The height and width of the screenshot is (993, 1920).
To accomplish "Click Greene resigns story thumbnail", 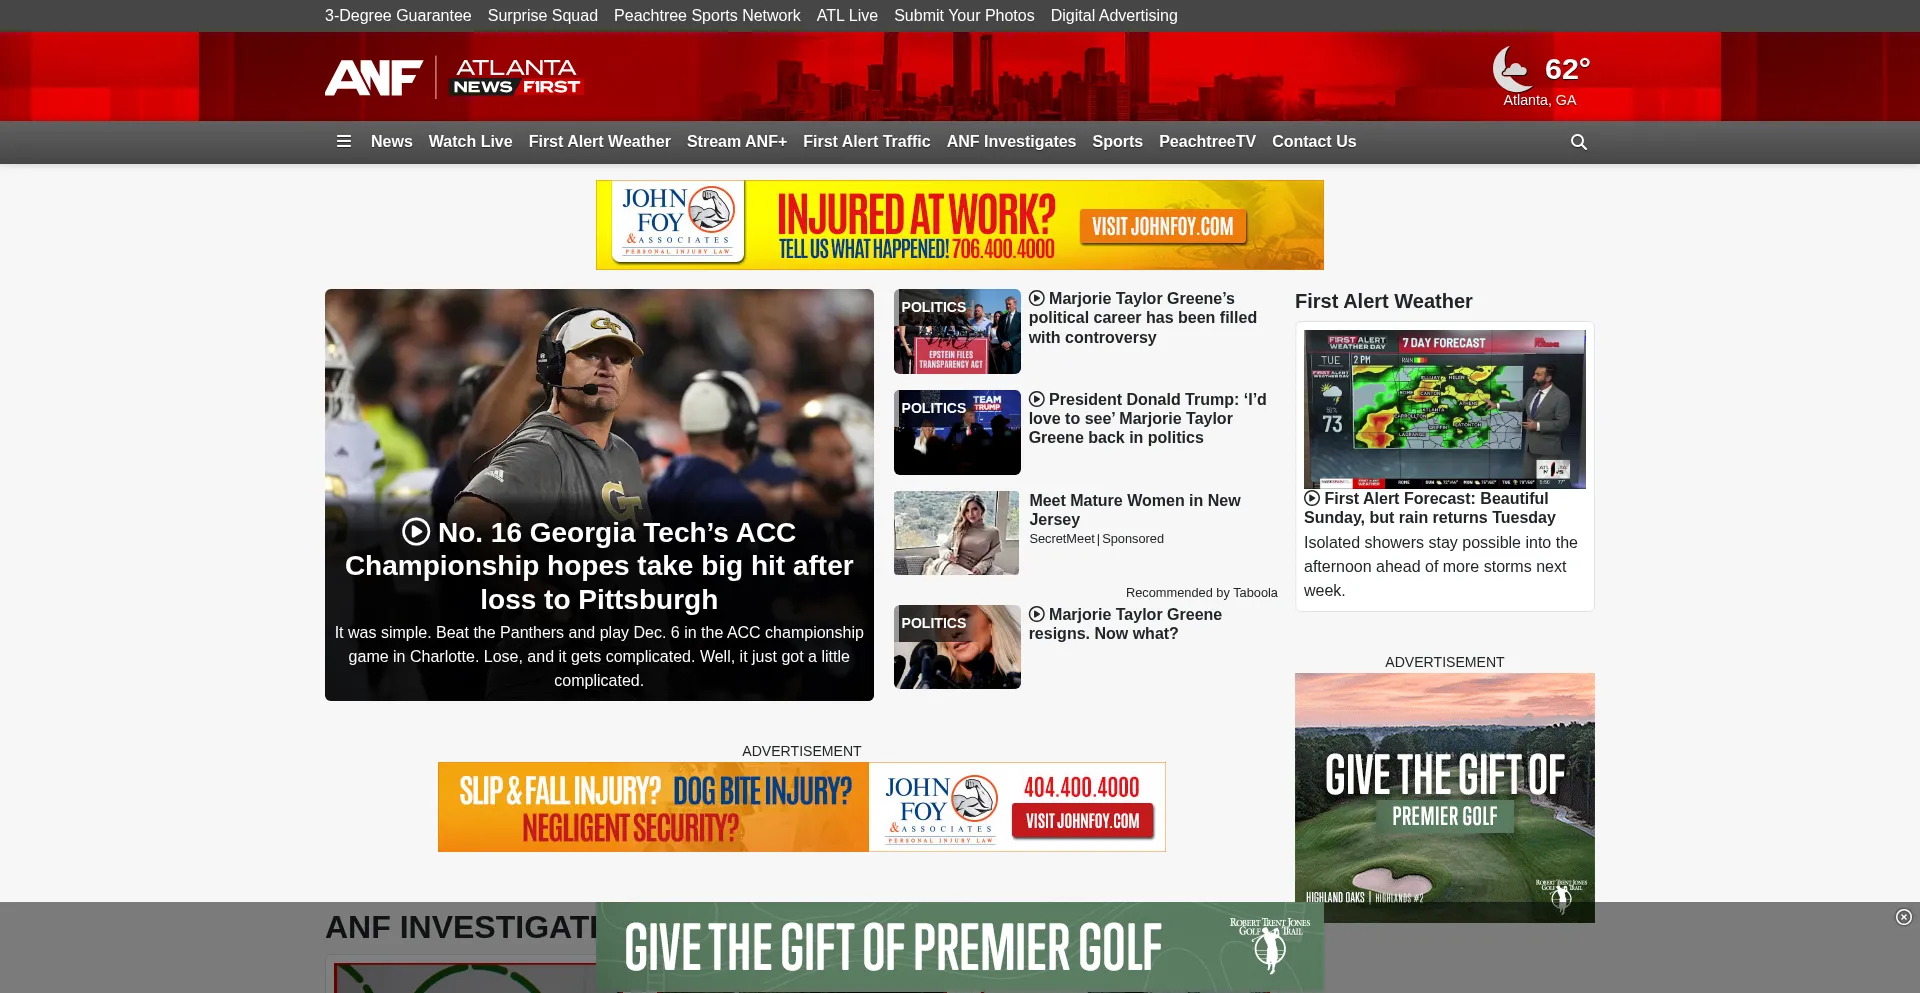I will click(957, 647).
